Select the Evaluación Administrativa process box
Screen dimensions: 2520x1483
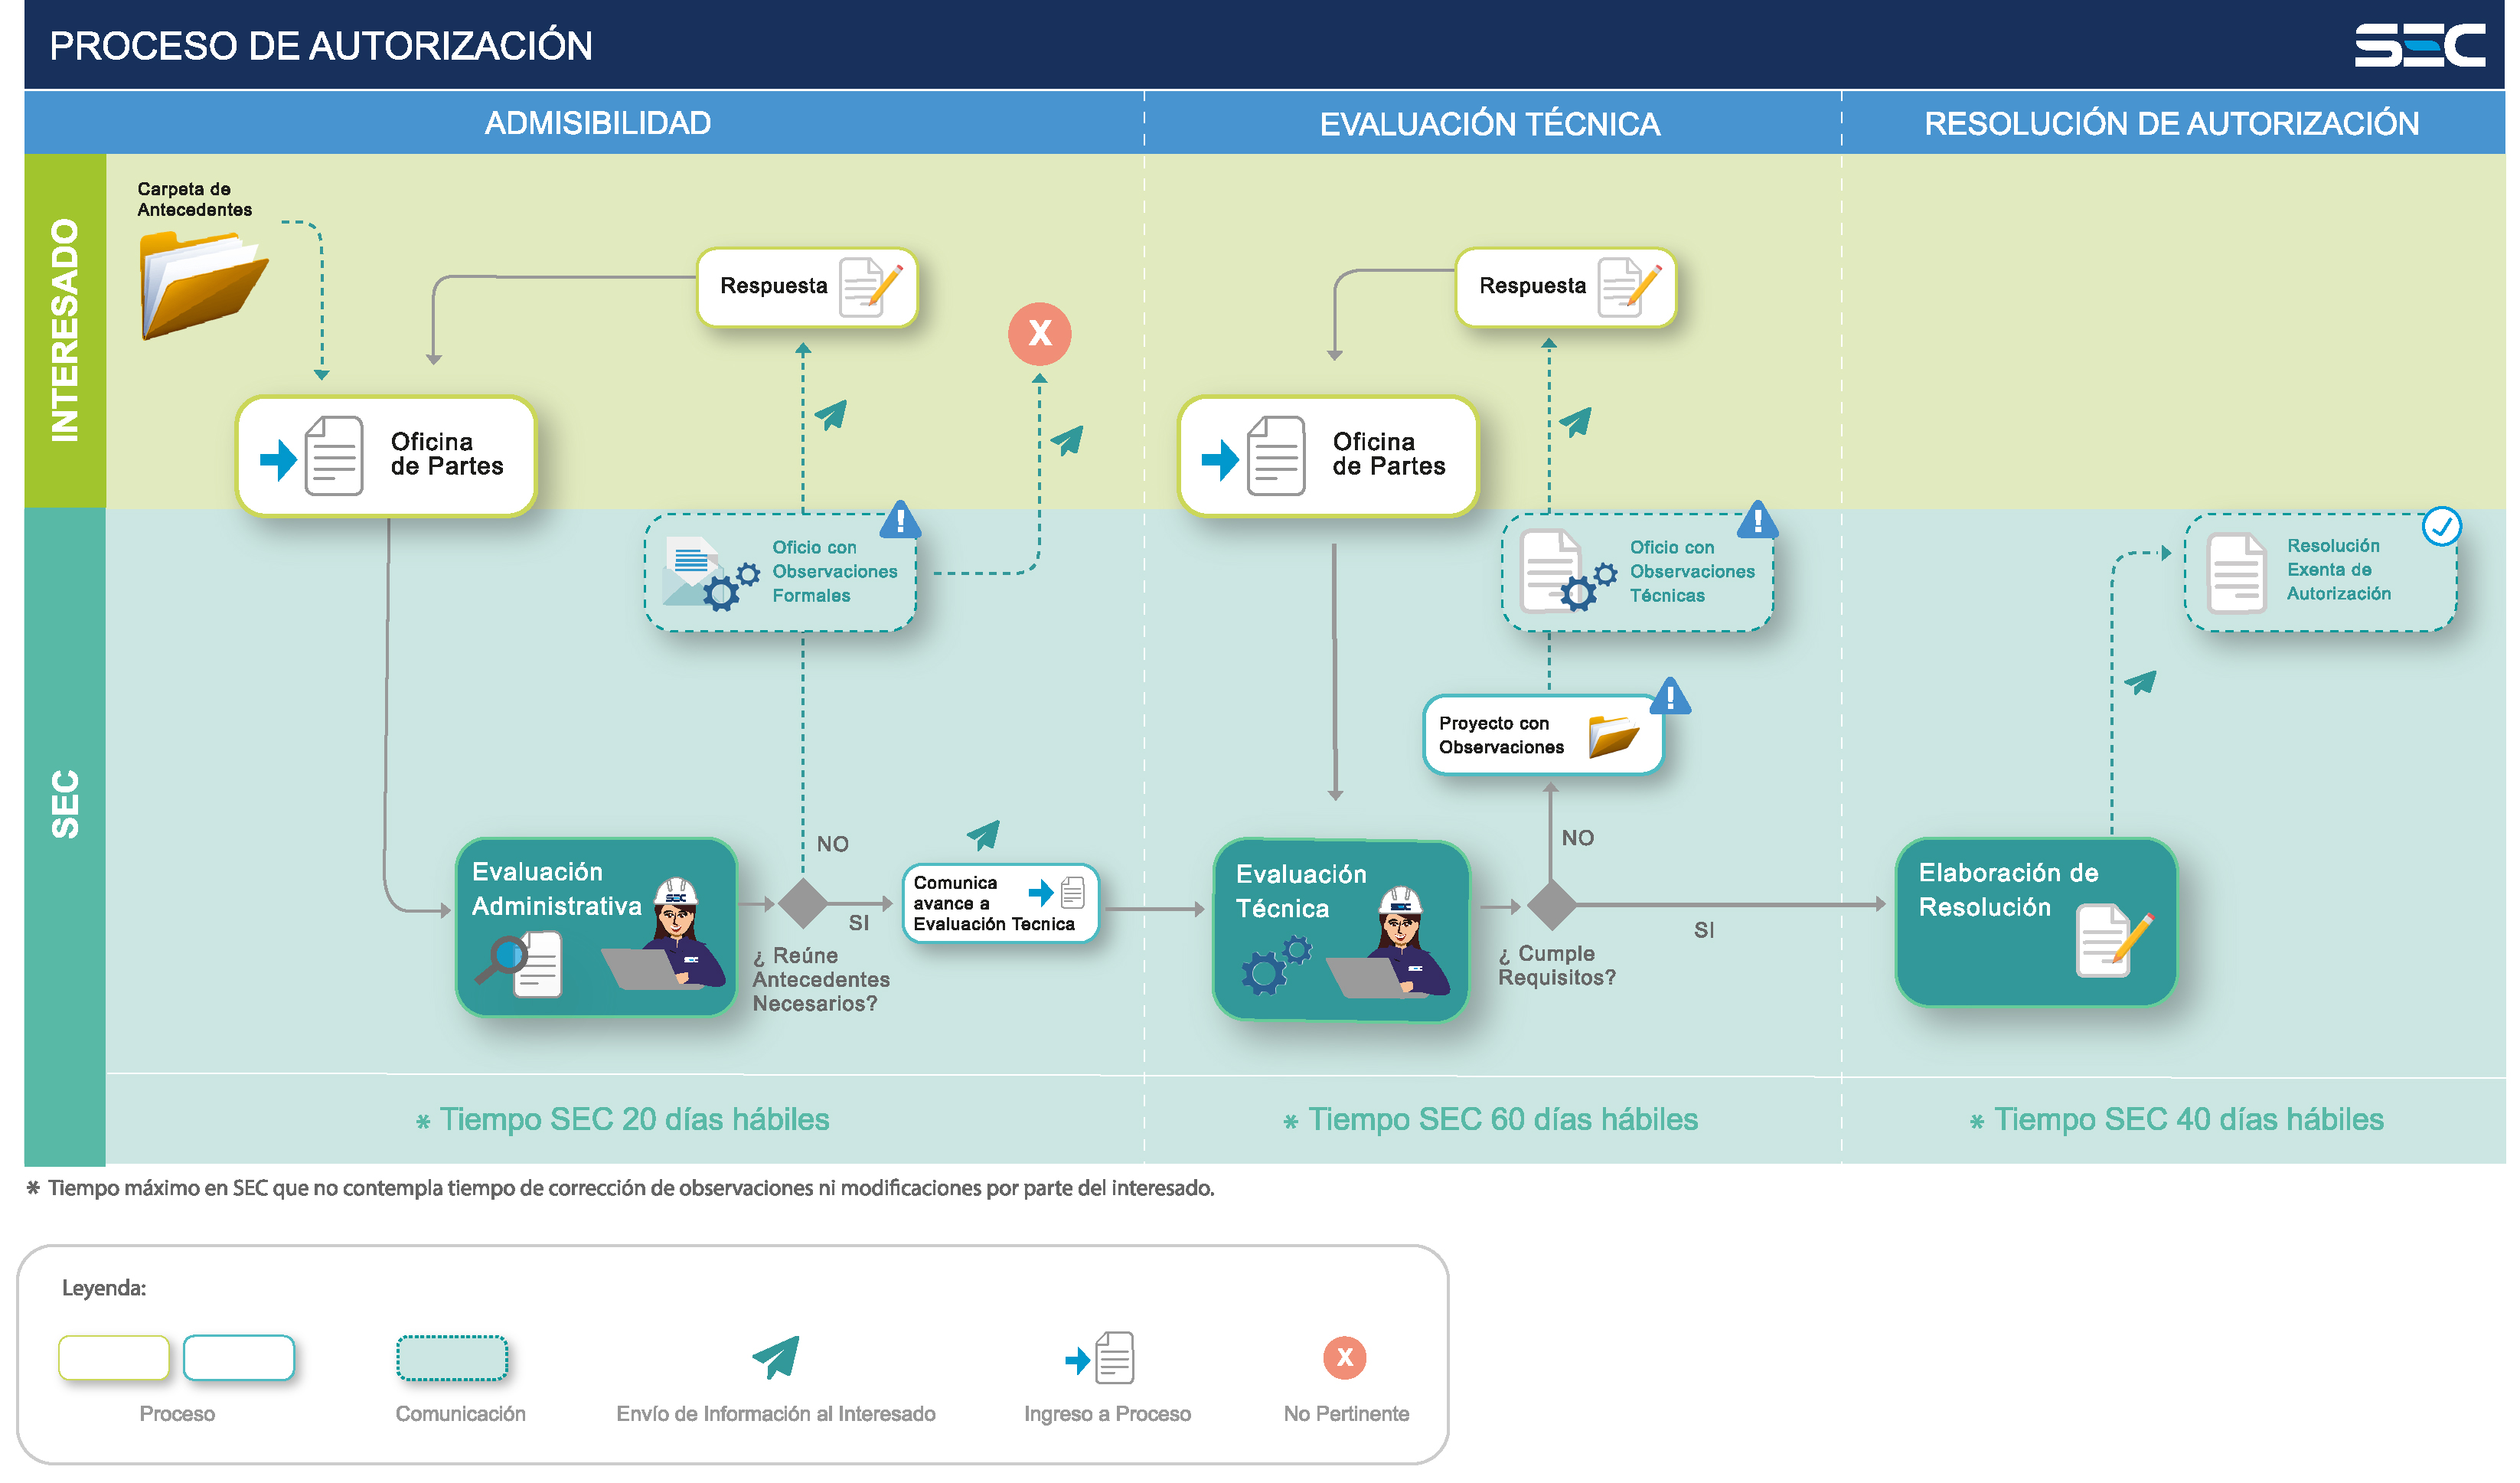(596, 927)
